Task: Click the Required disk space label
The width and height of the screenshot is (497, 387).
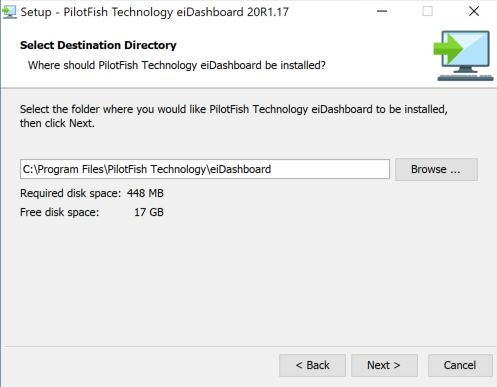Action: click(70, 193)
